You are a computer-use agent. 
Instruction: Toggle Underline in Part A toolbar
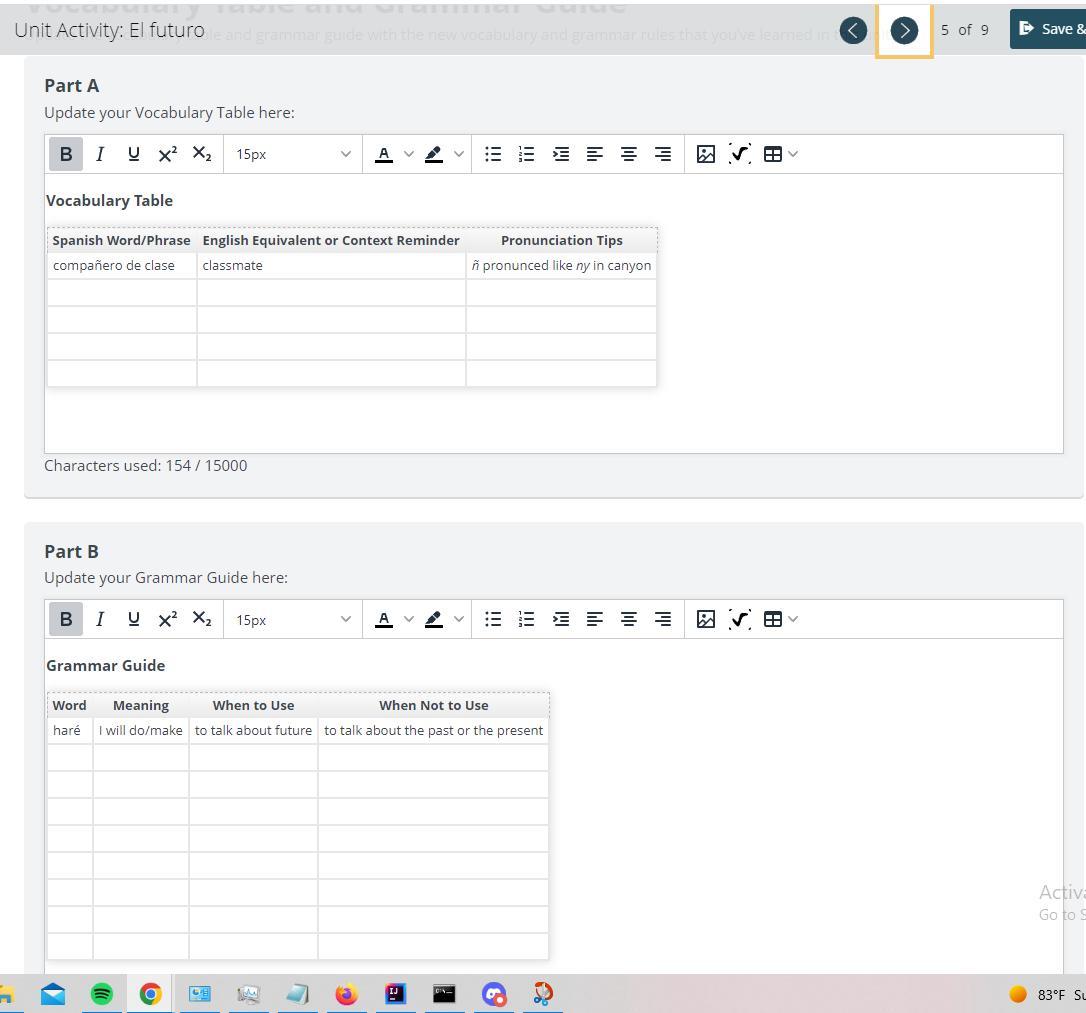click(133, 154)
